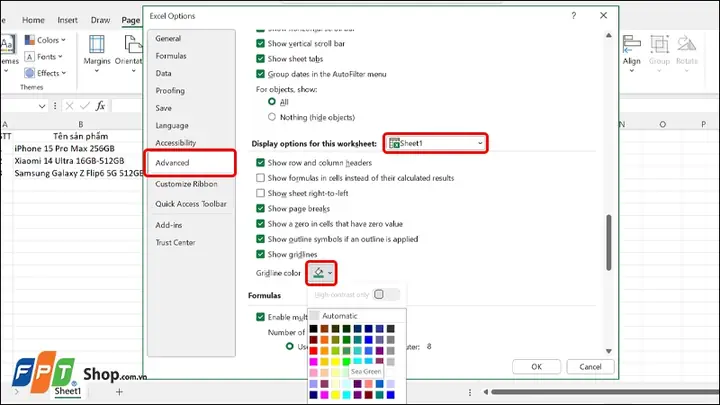This screenshot has height=405, width=720.
Task: Click OK in Excel Options
Action: pos(536,367)
